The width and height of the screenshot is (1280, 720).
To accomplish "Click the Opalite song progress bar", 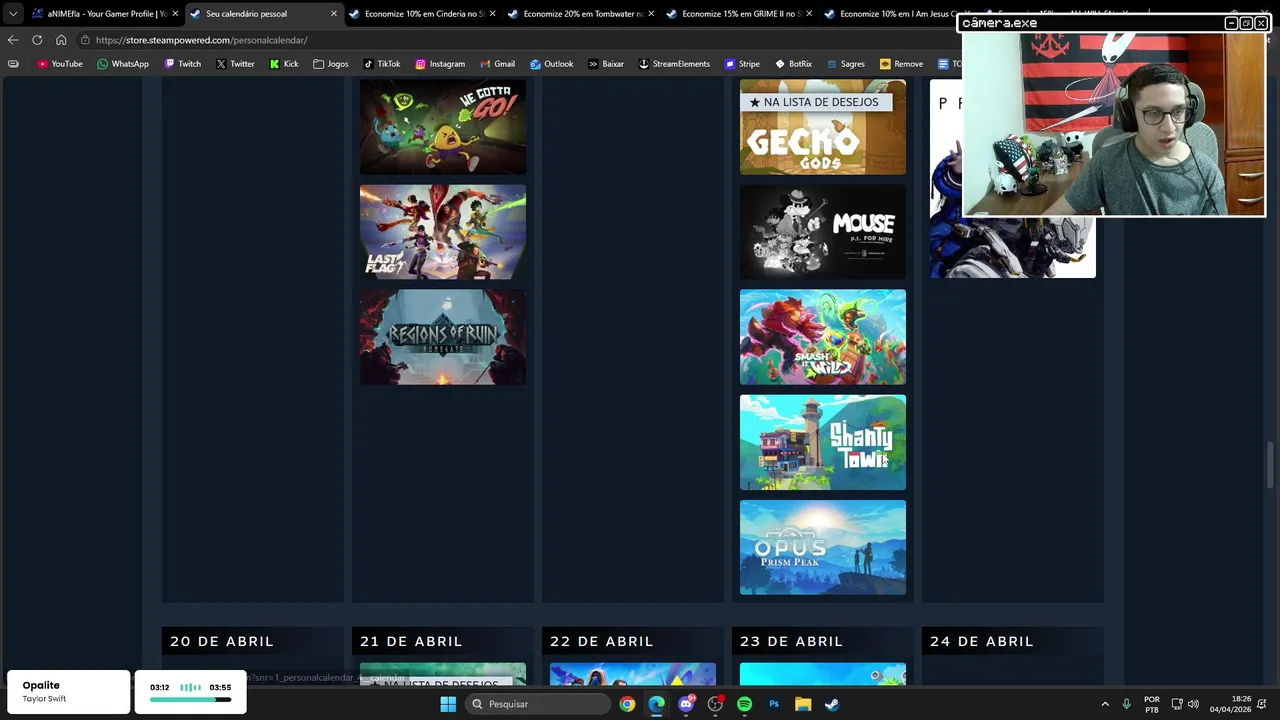I will (190, 700).
